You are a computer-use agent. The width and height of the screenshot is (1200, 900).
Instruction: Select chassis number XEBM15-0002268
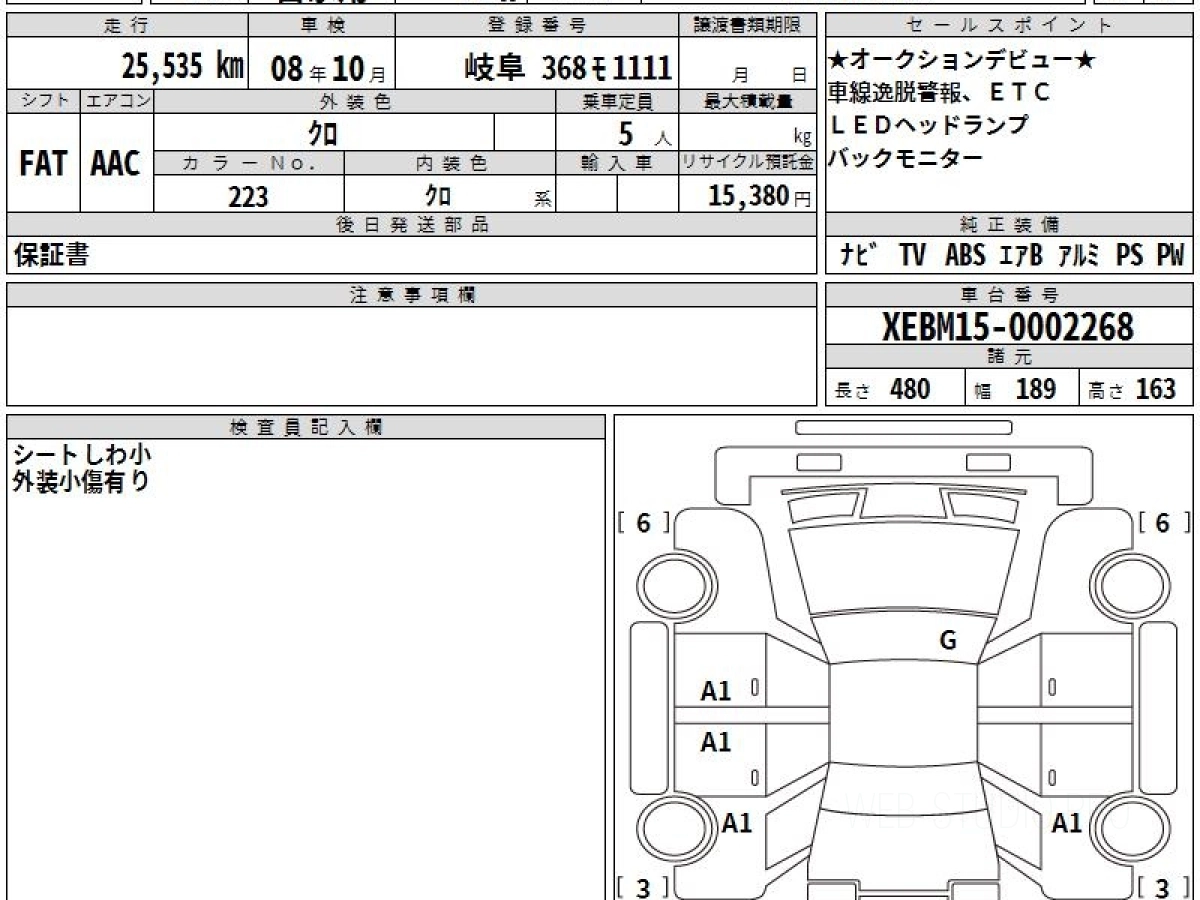point(1008,327)
